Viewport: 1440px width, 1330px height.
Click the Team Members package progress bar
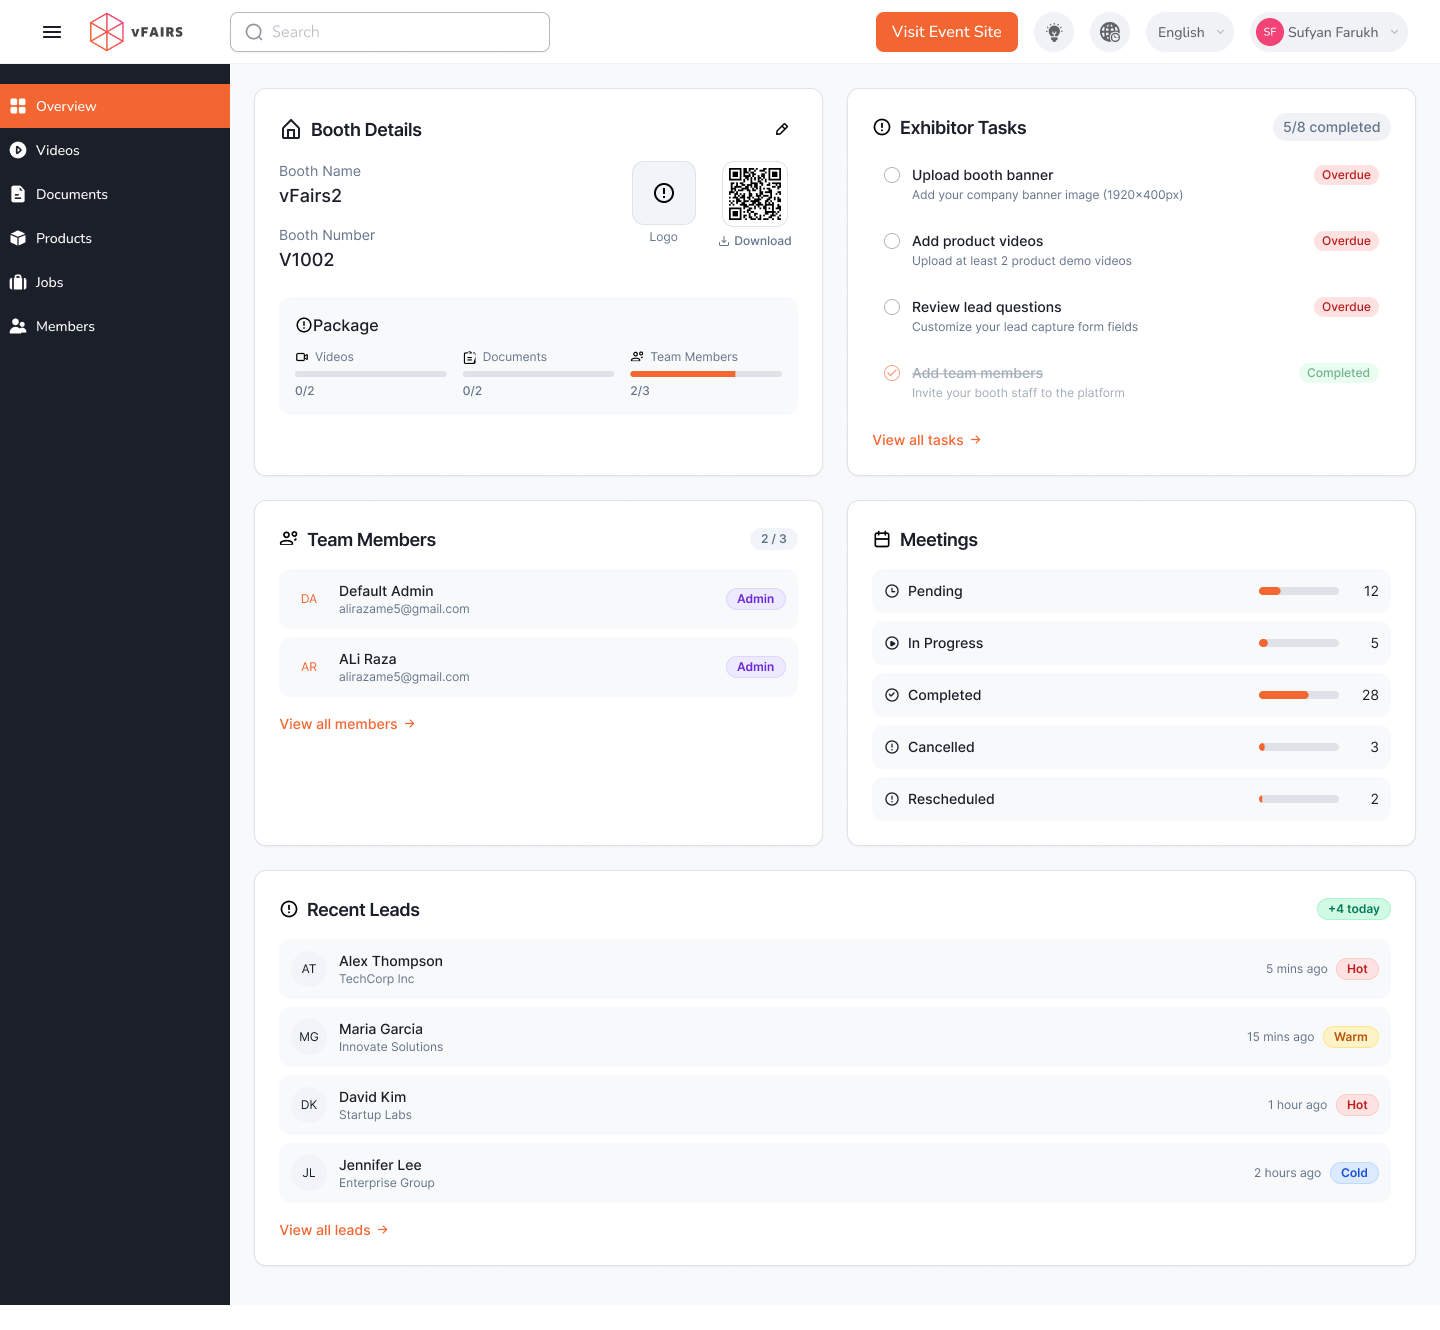pos(706,374)
